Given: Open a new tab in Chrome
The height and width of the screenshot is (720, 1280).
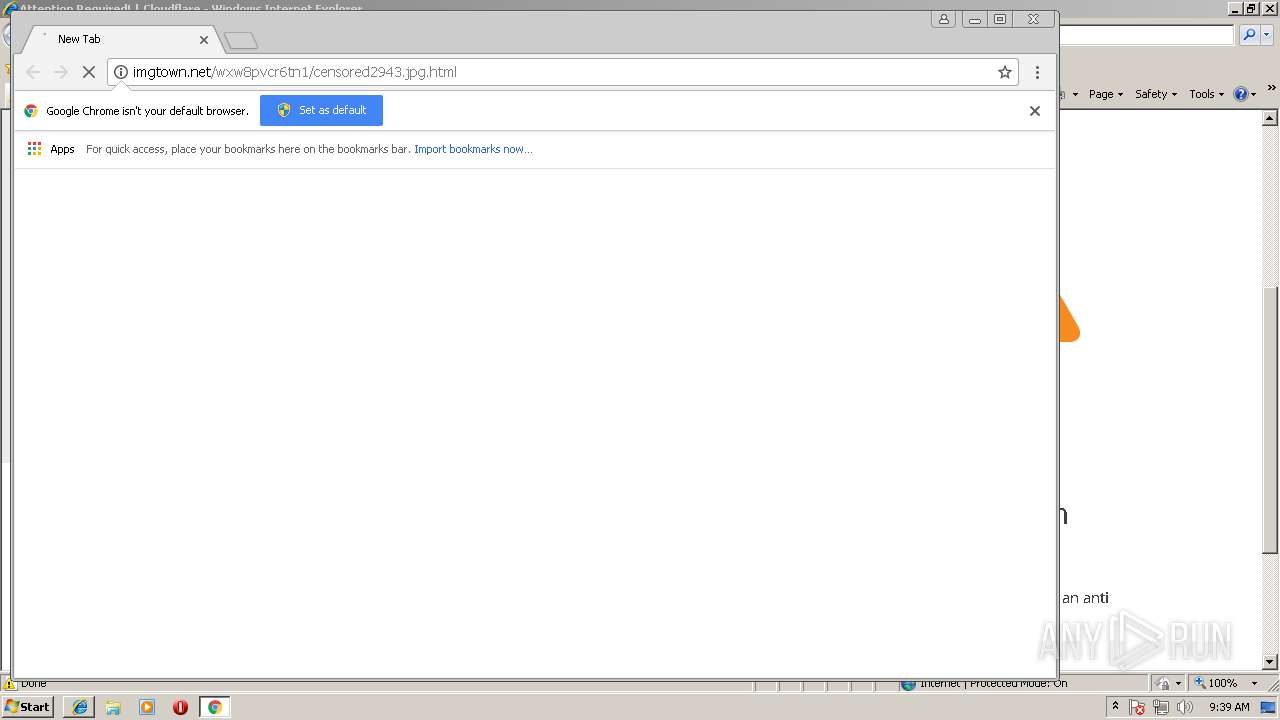Looking at the screenshot, I should (x=241, y=41).
